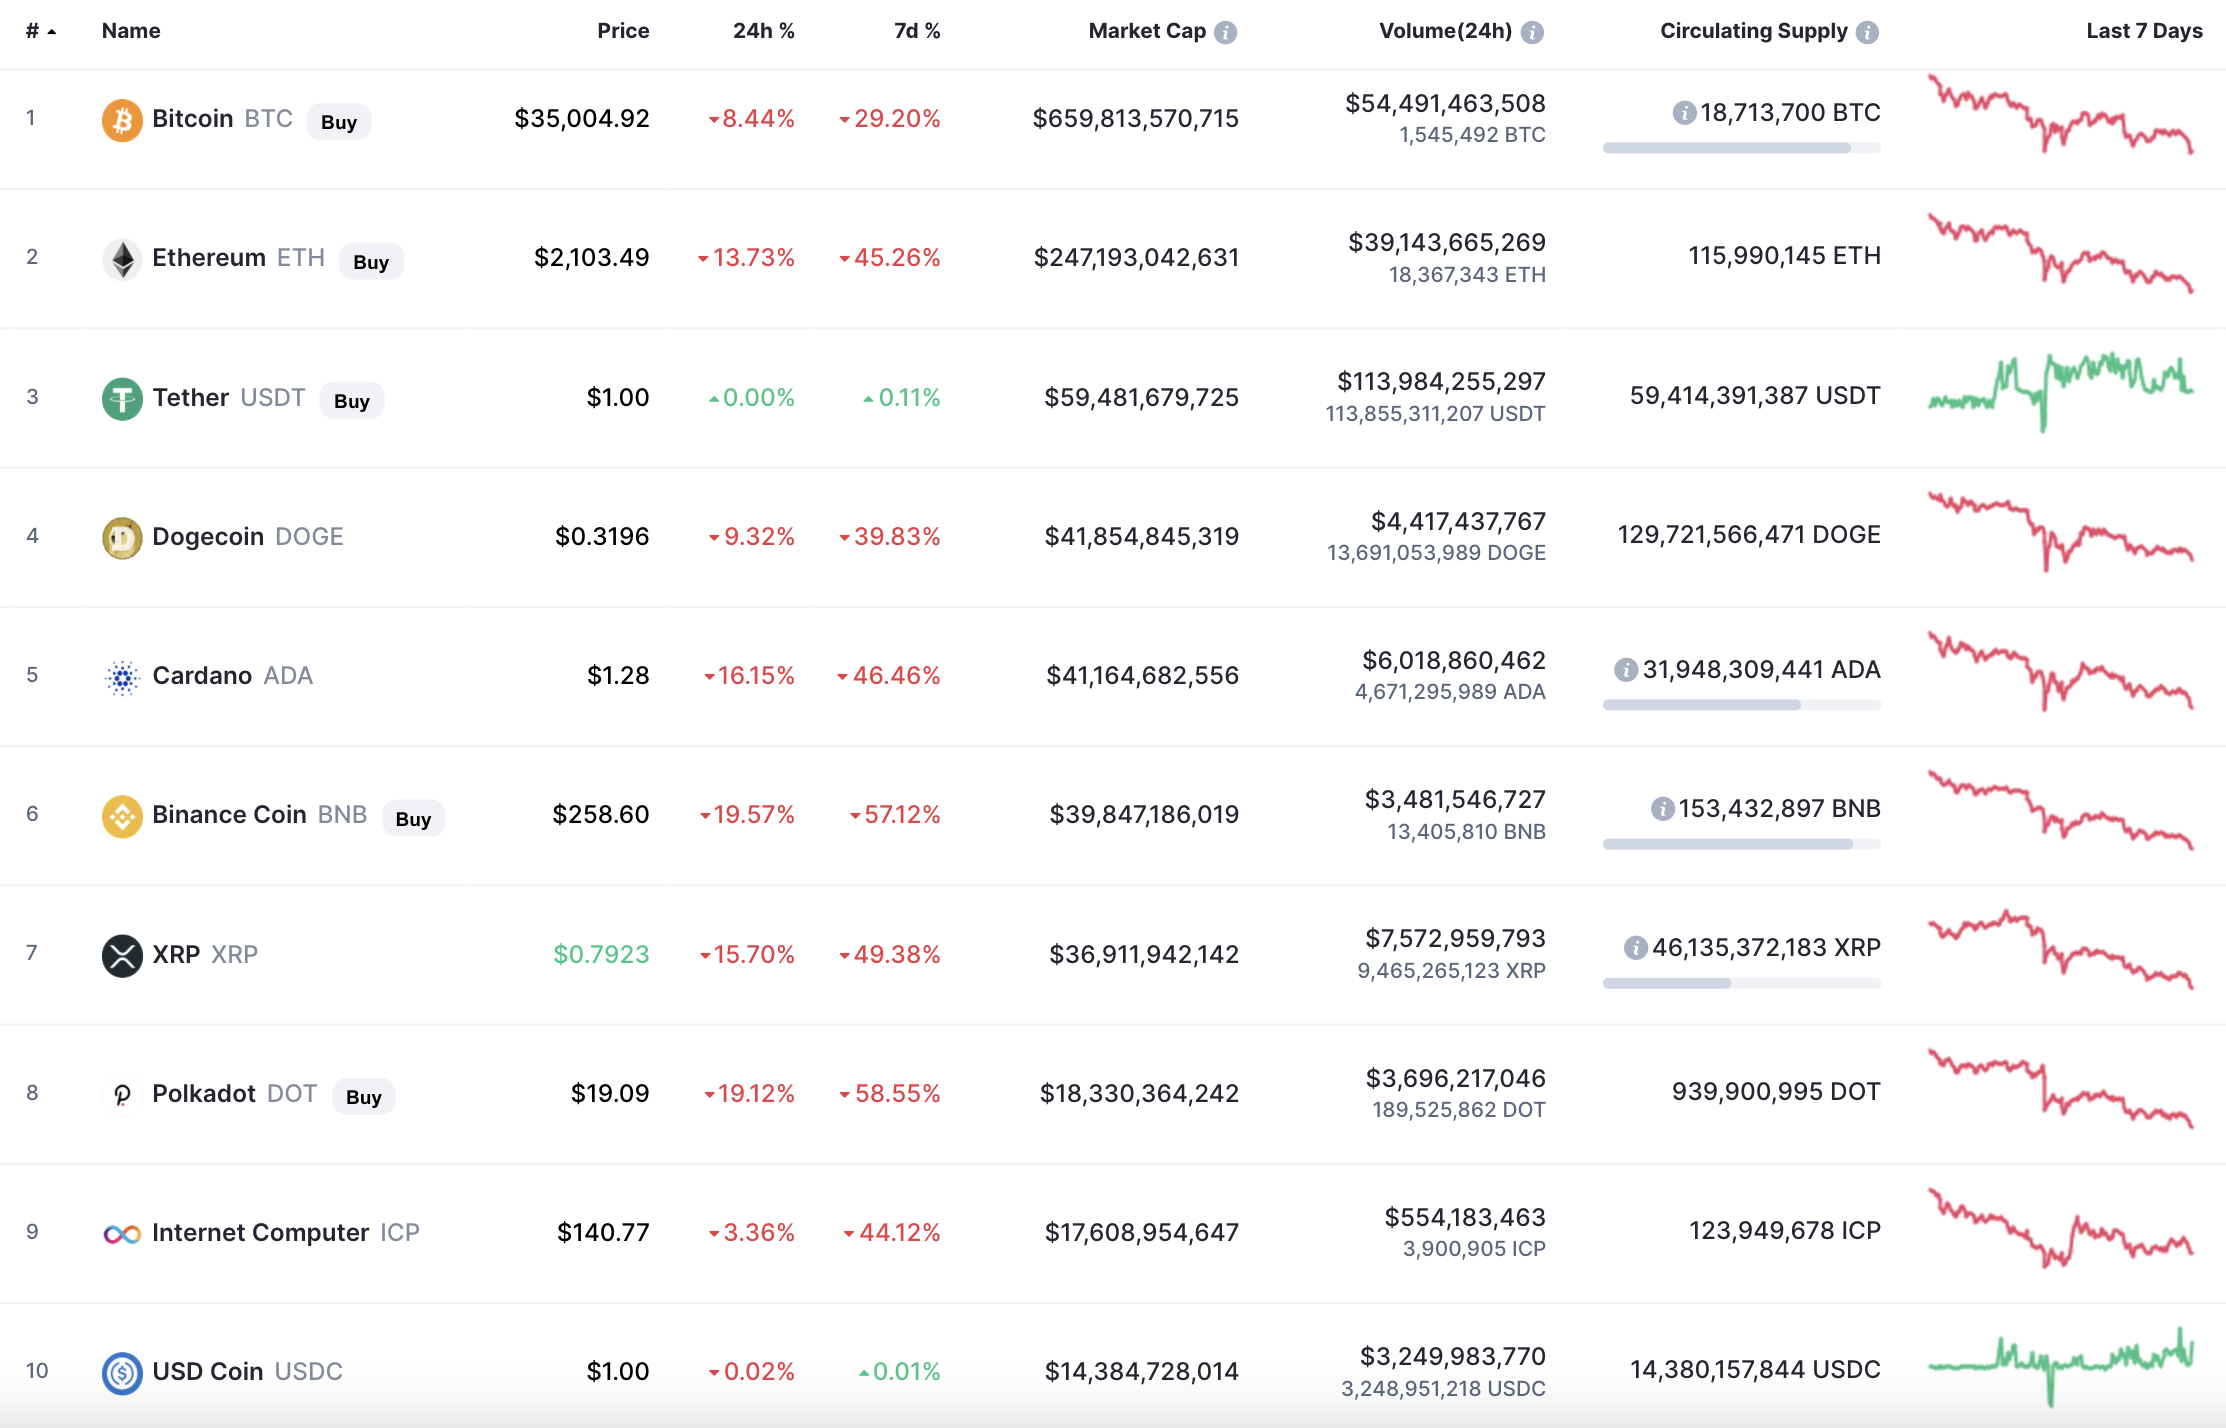Click the info icon beside XRP supply
Image resolution: width=2226 pixels, height=1428 pixels.
point(1635,948)
